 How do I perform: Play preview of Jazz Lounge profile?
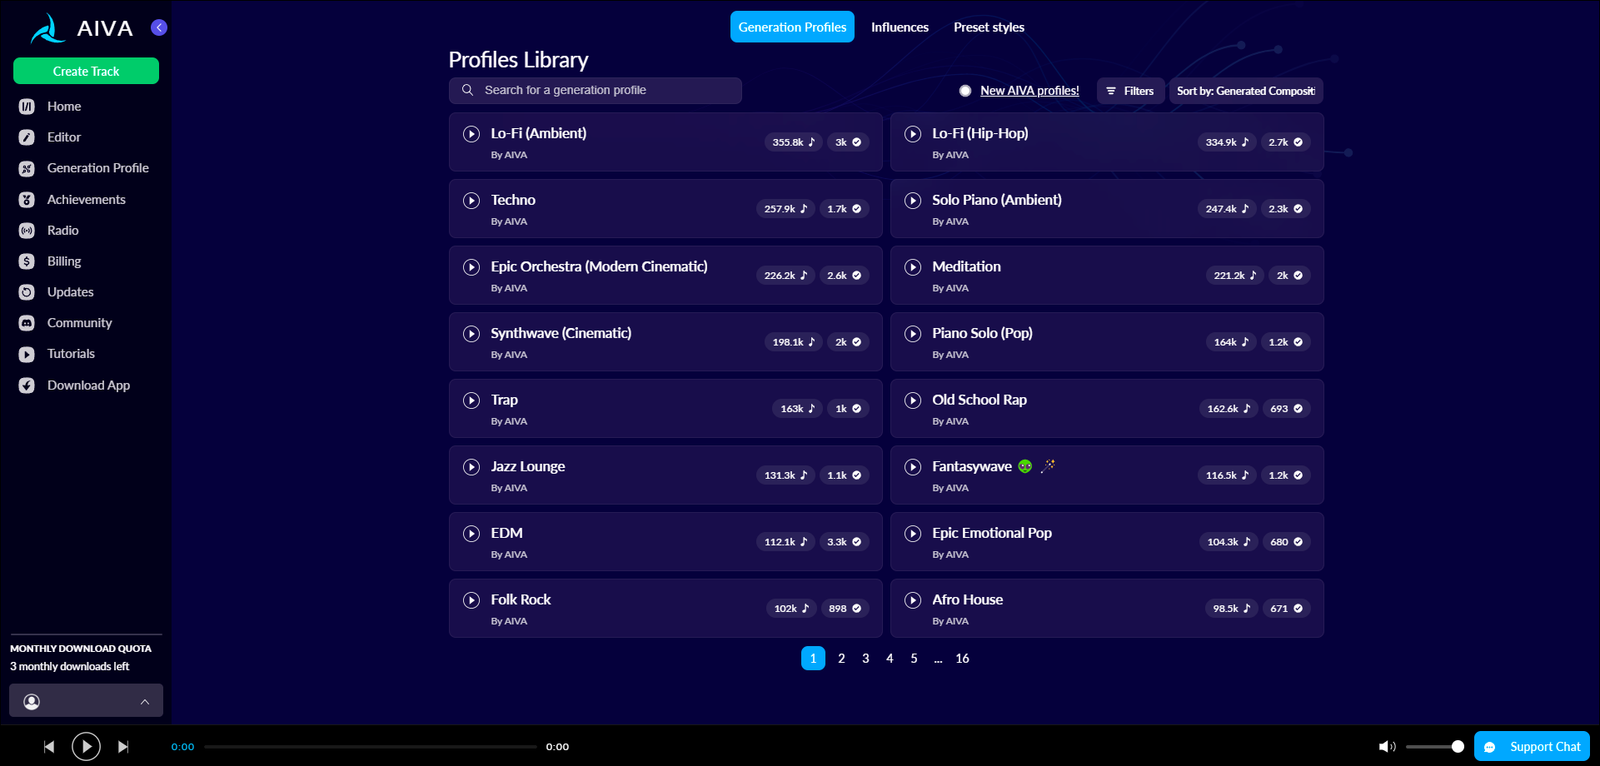(471, 467)
